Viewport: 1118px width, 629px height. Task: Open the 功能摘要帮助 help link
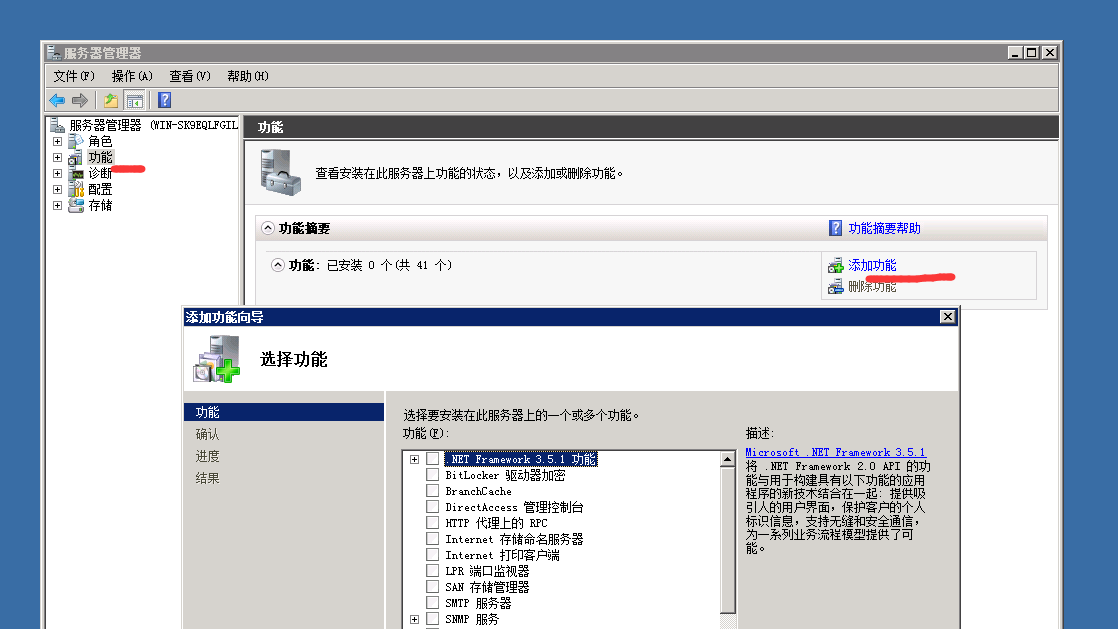pos(884,228)
